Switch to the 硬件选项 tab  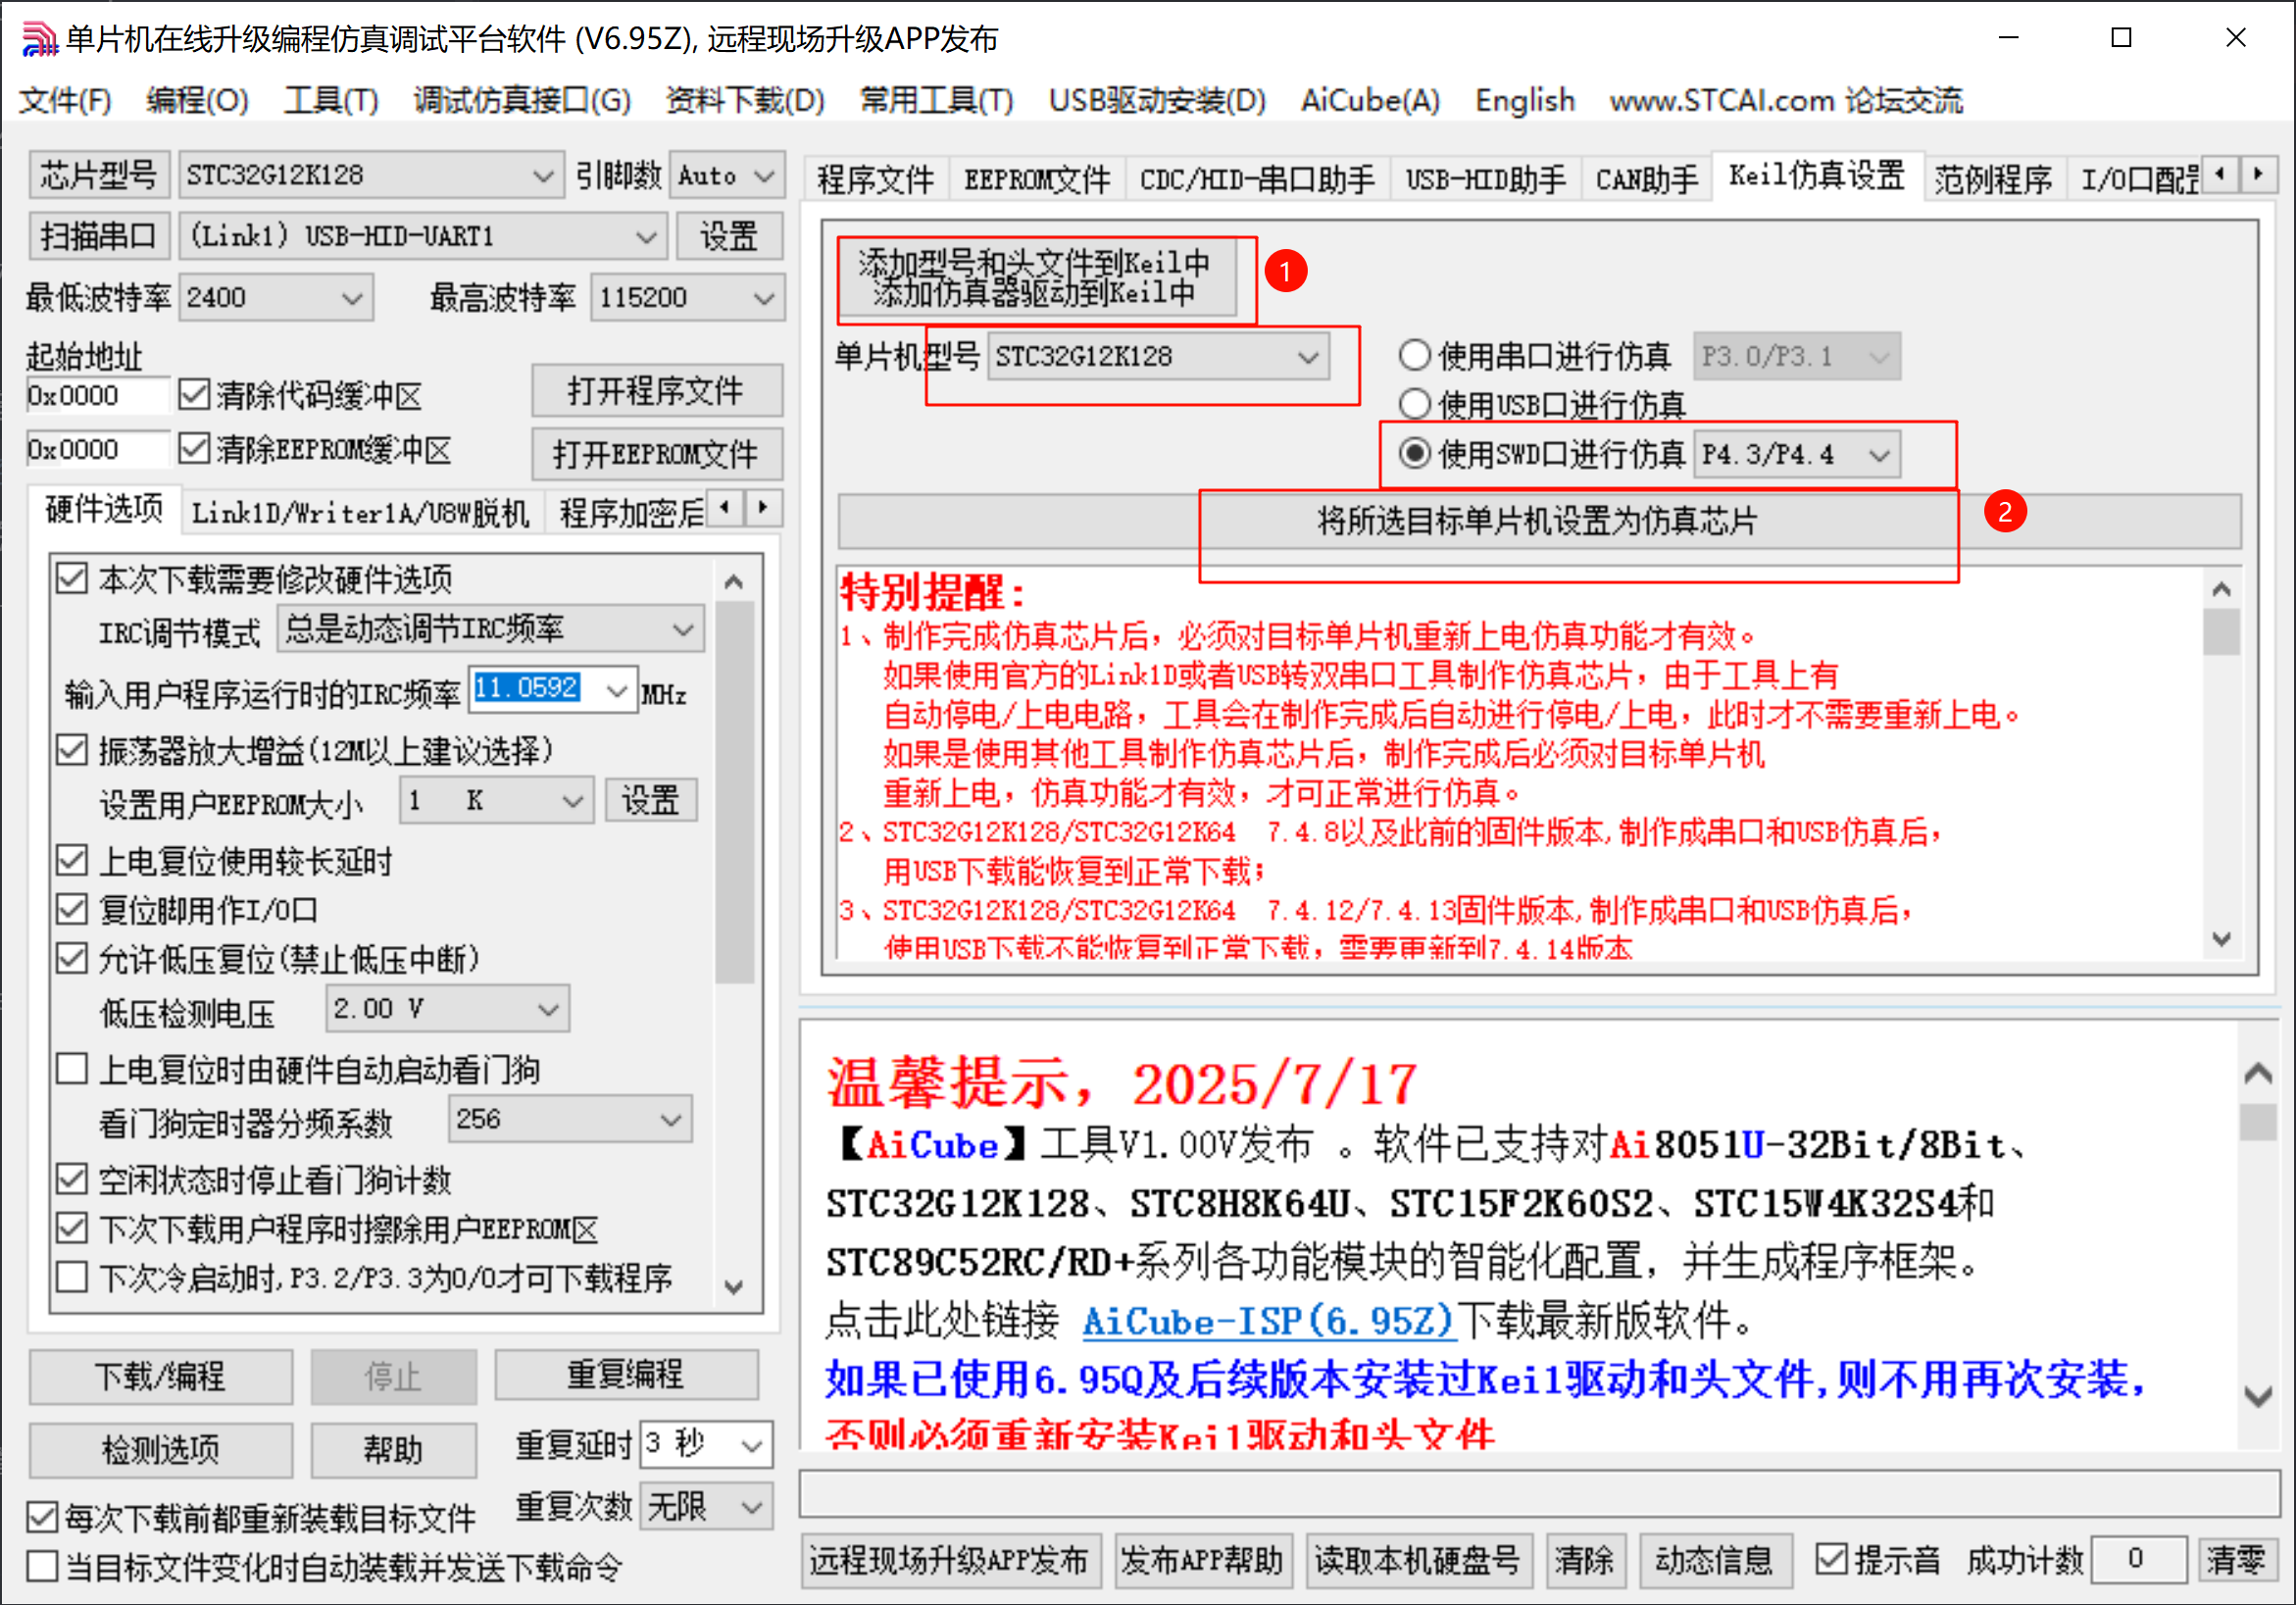click(x=103, y=510)
